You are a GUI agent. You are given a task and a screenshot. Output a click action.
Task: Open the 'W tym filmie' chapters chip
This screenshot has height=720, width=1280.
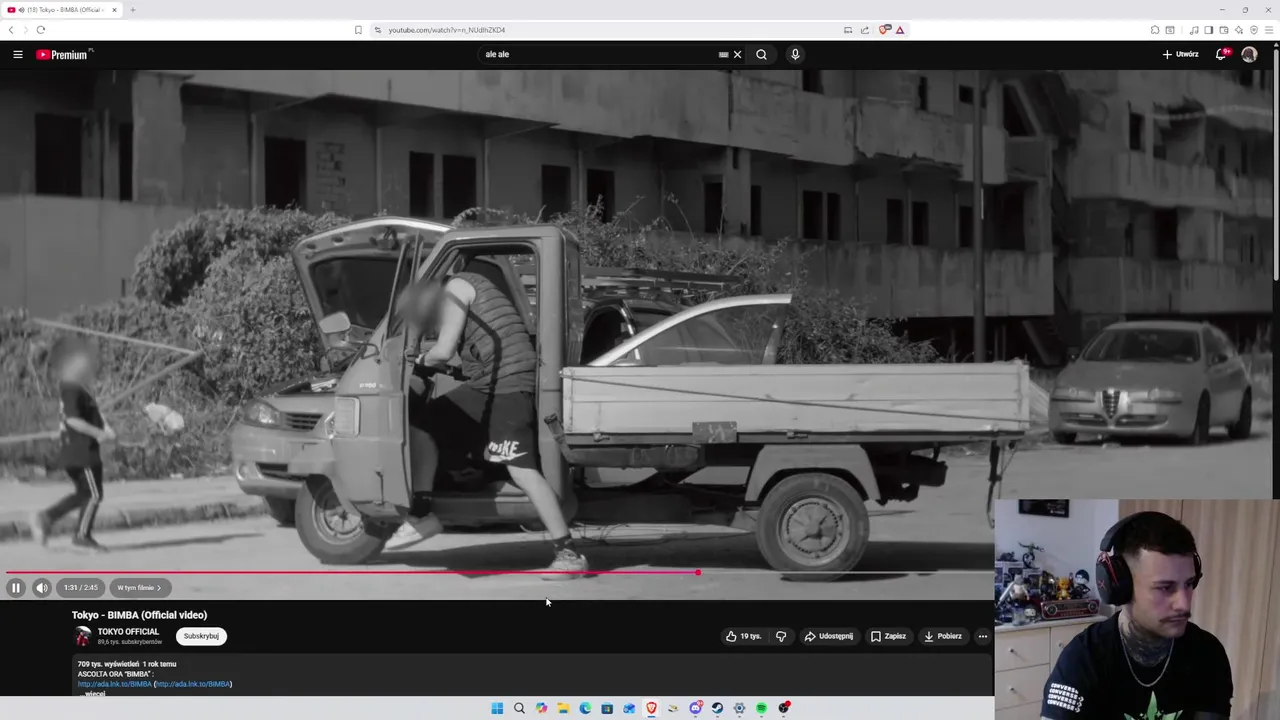coord(139,588)
